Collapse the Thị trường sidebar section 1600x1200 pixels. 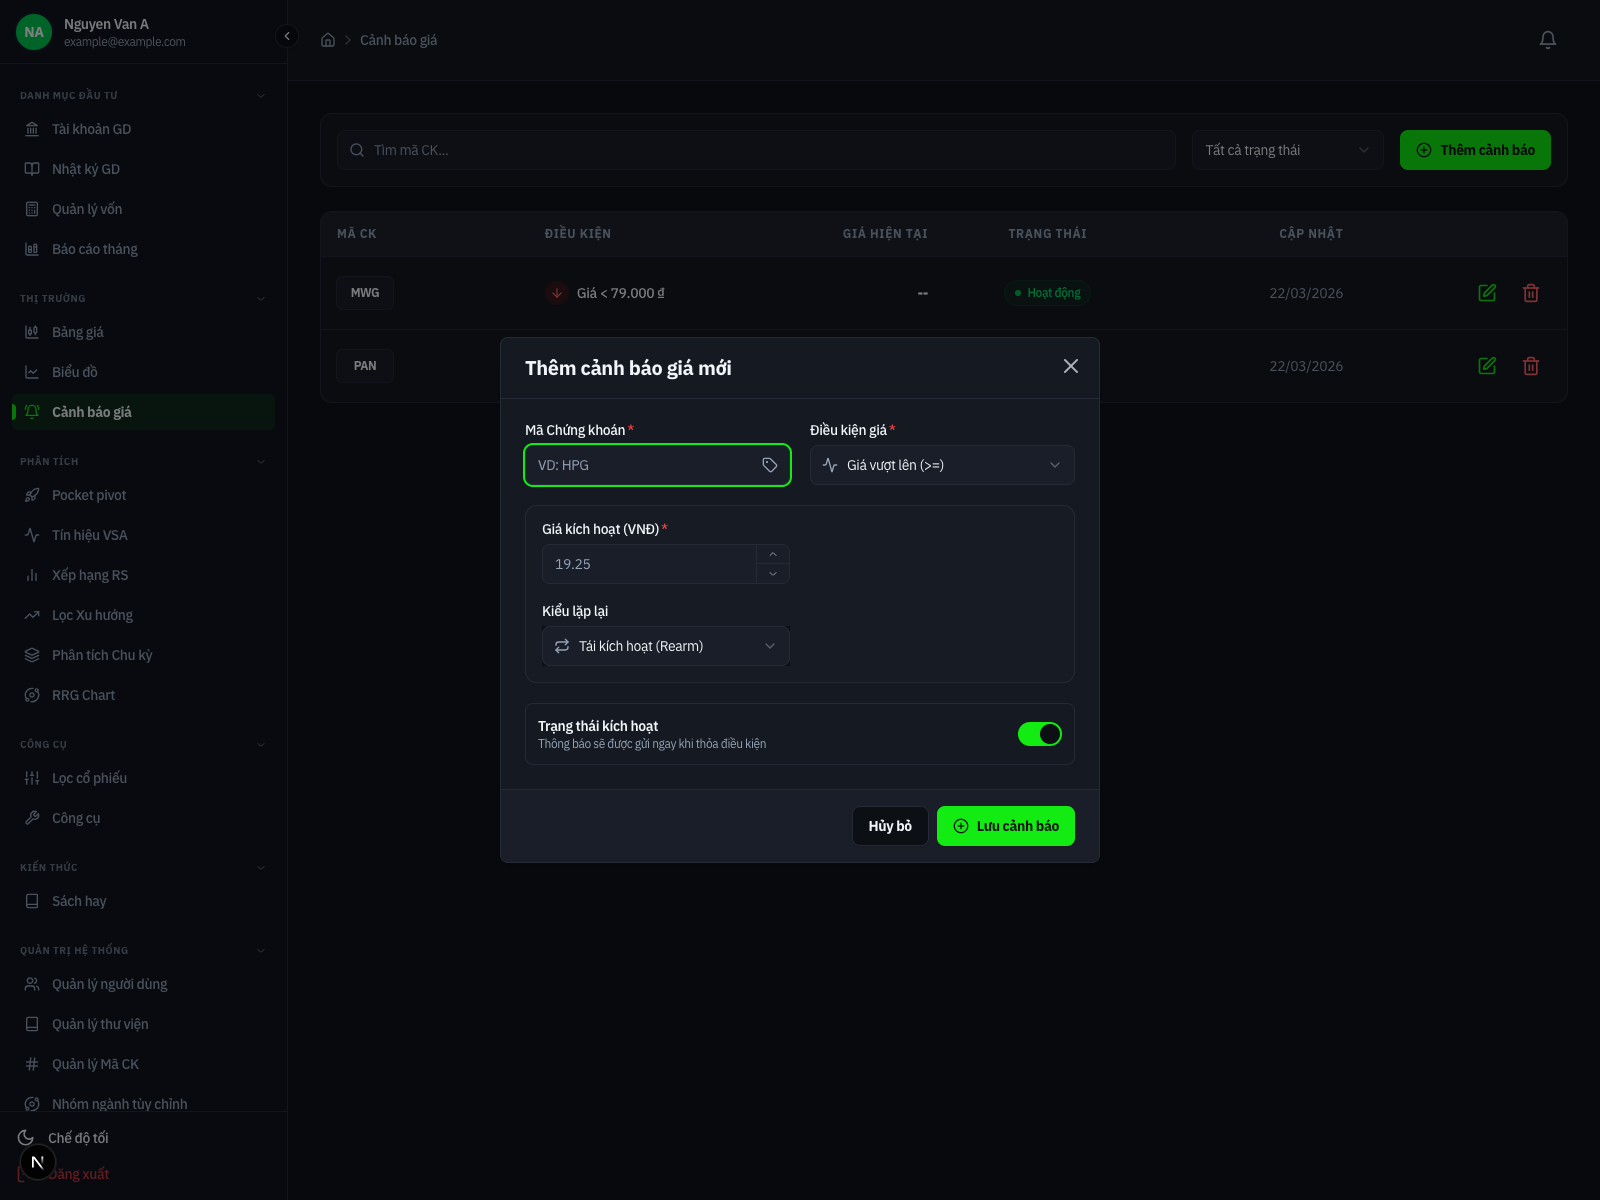tap(261, 299)
